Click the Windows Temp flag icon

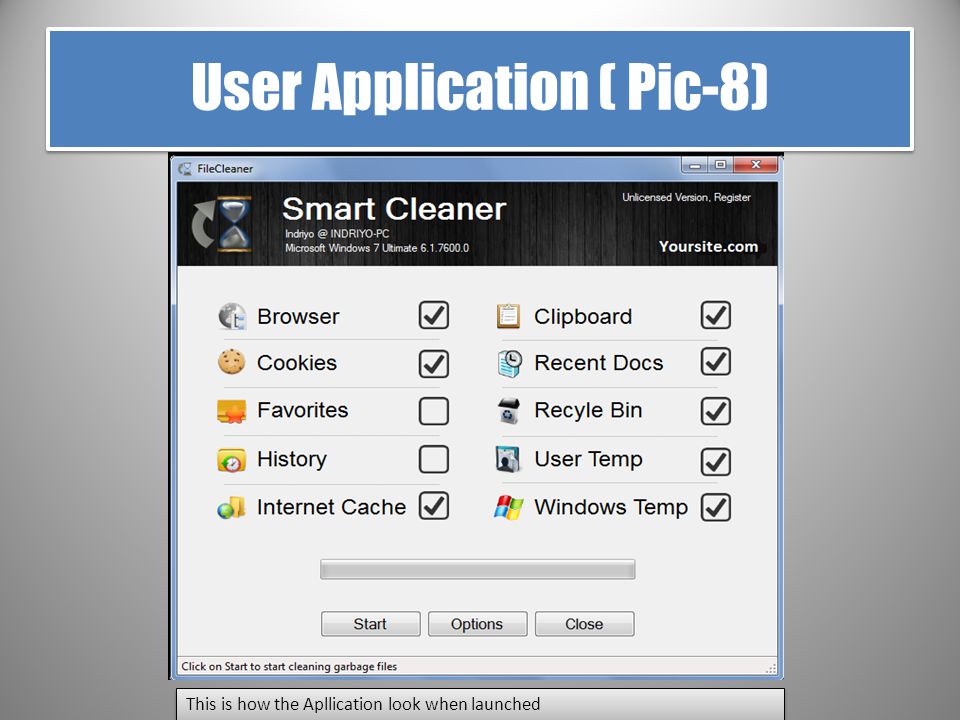tap(509, 507)
